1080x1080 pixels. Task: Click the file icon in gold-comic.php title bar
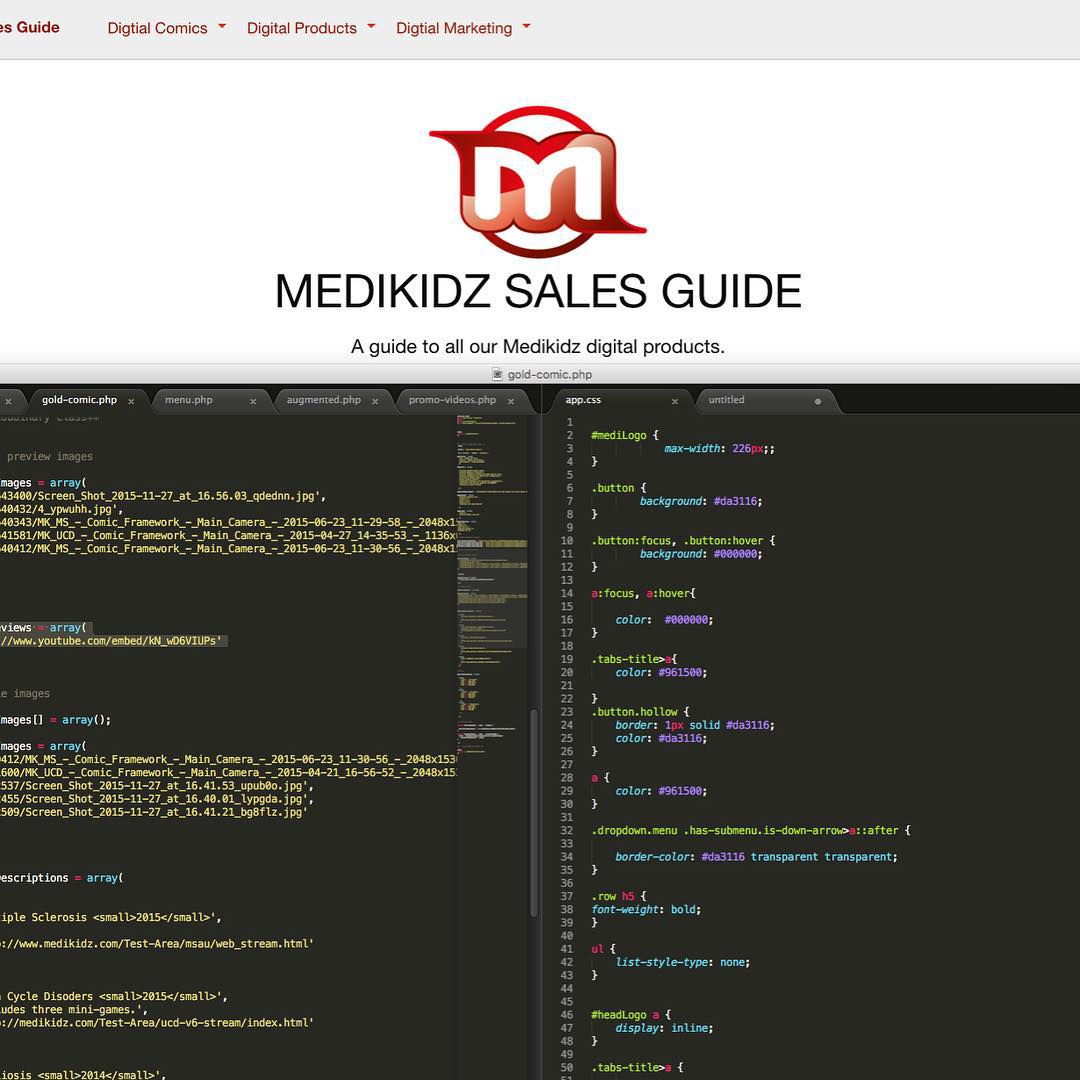coord(497,374)
